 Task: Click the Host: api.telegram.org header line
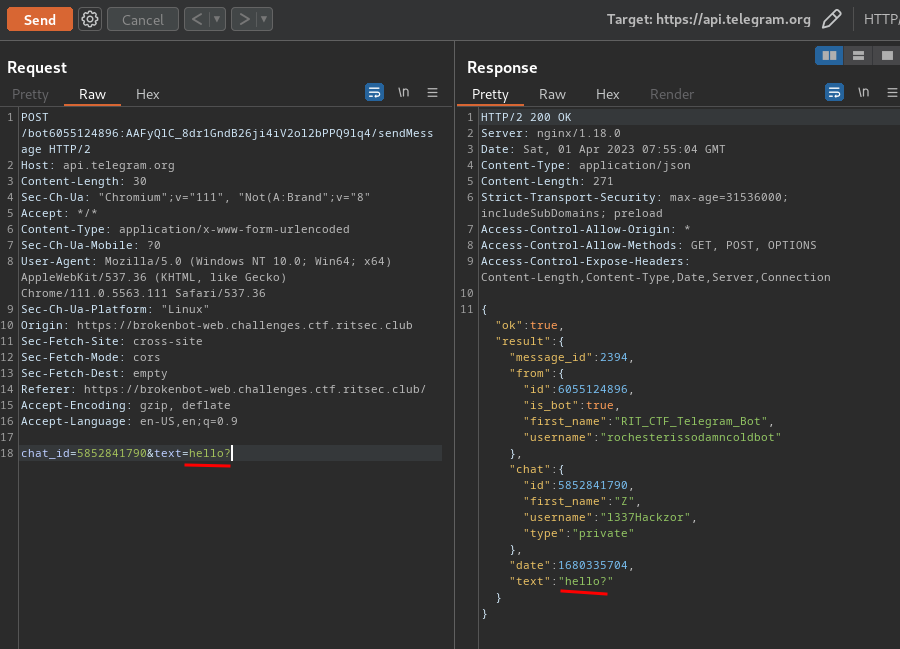coord(98,165)
